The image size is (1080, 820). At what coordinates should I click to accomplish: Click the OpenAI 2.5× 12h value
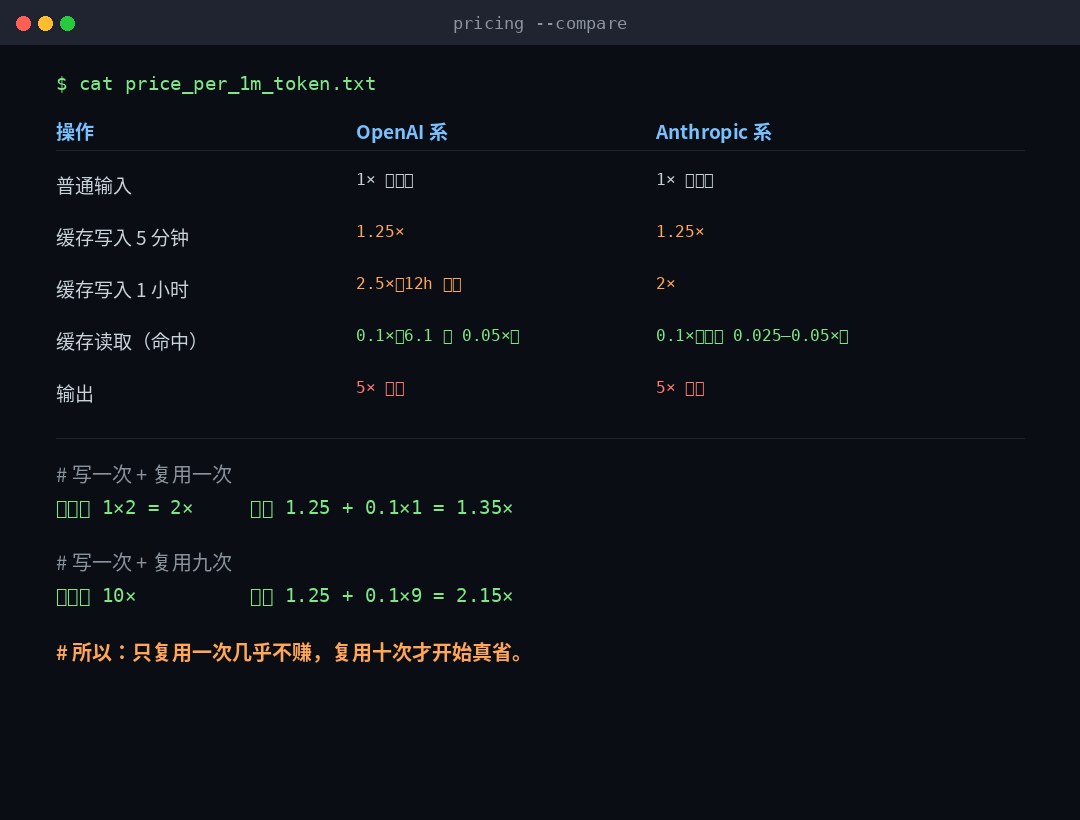coord(408,284)
